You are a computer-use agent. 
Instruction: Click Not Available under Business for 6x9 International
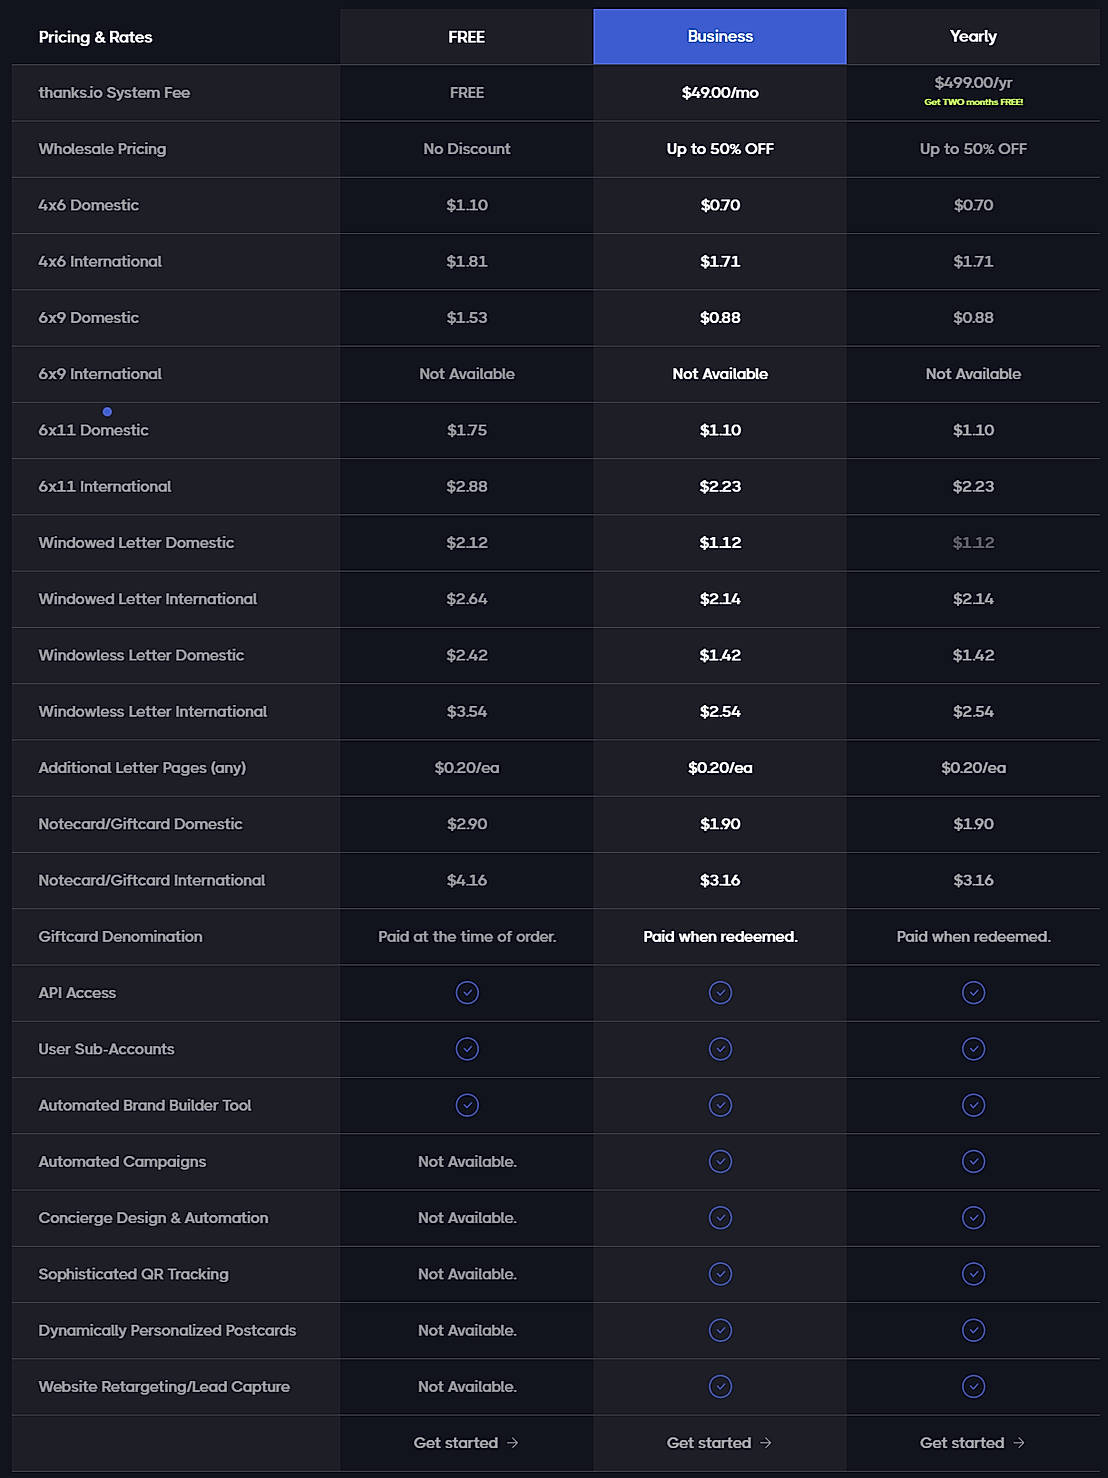720,374
